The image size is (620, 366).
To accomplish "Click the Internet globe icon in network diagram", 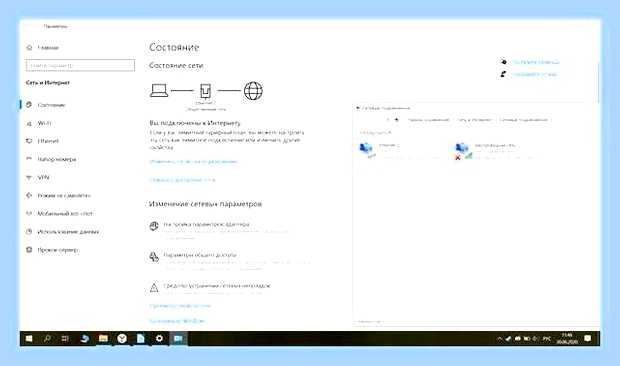I will pos(253,91).
